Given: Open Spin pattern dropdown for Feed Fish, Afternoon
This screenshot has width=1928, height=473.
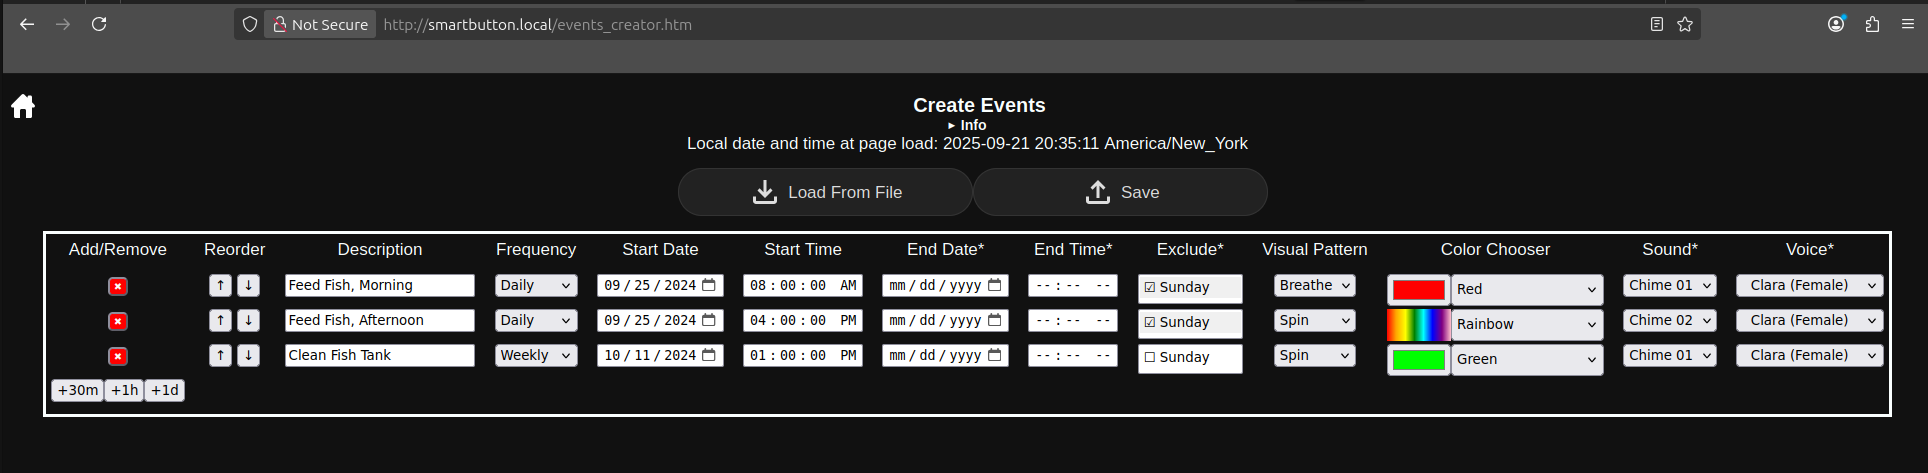Looking at the screenshot, I should click(1315, 320).
